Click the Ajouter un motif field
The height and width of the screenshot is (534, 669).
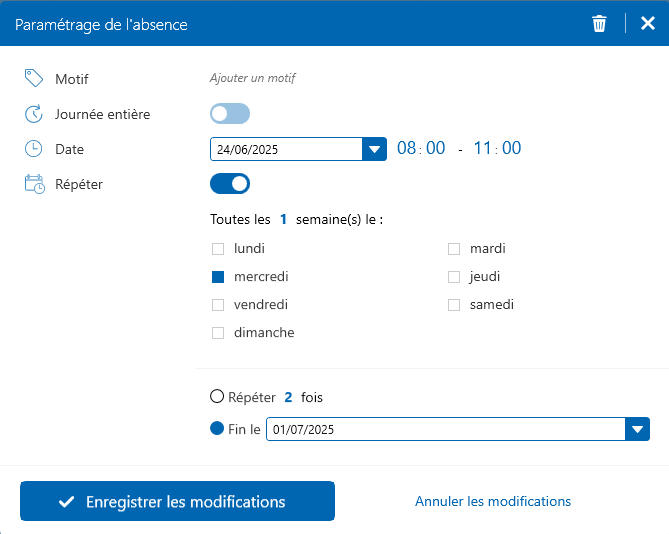tap(253, 78)
